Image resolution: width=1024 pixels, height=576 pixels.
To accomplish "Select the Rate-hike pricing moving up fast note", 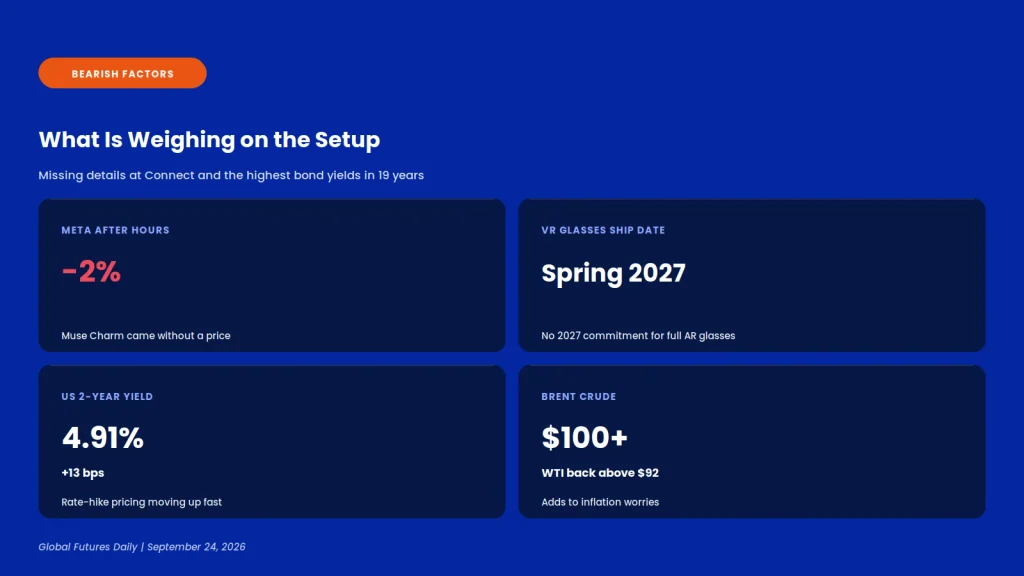I will click(x=142, y=502).
